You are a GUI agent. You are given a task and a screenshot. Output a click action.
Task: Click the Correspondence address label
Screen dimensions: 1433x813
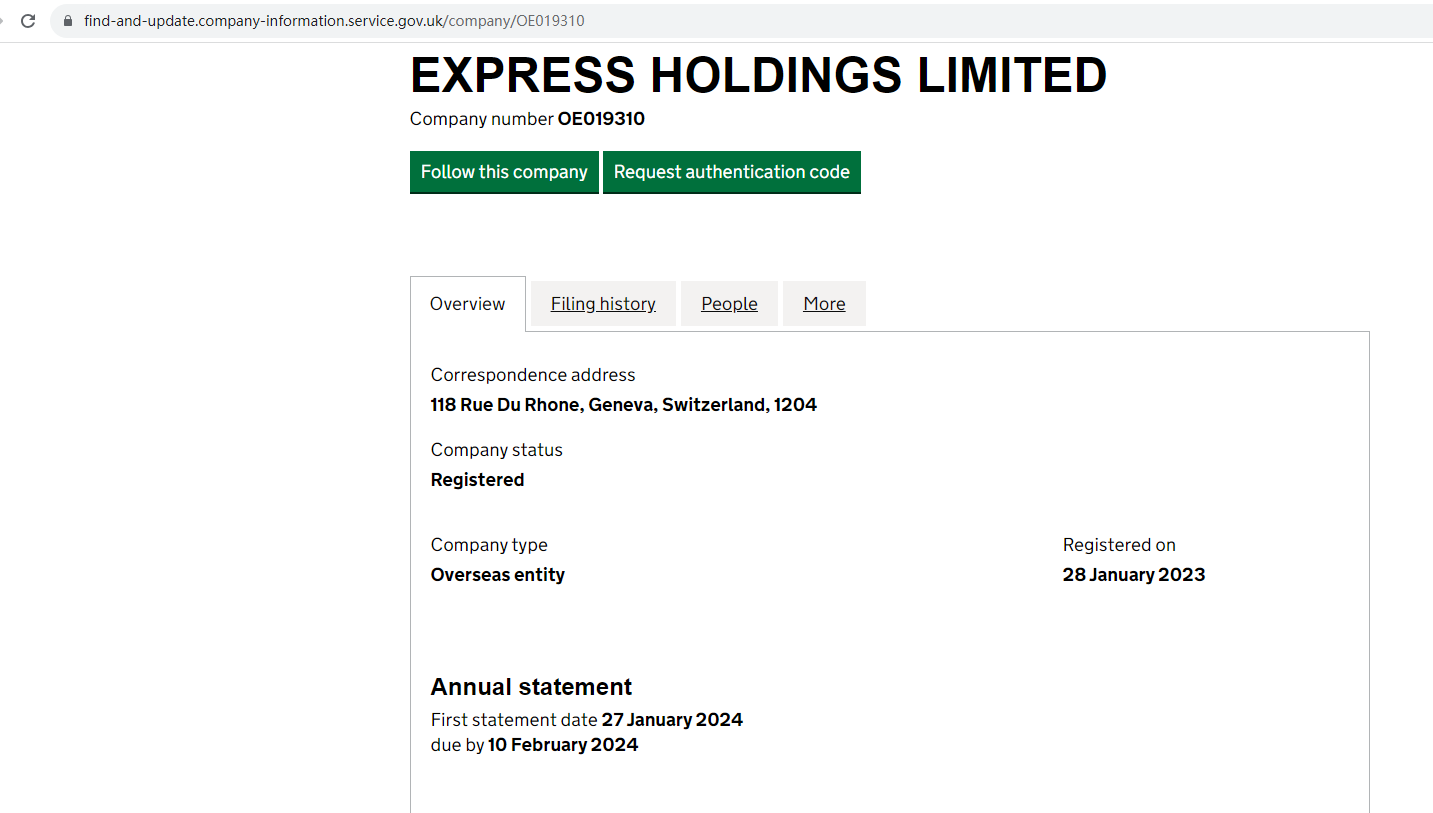click(x=533, y=375)
